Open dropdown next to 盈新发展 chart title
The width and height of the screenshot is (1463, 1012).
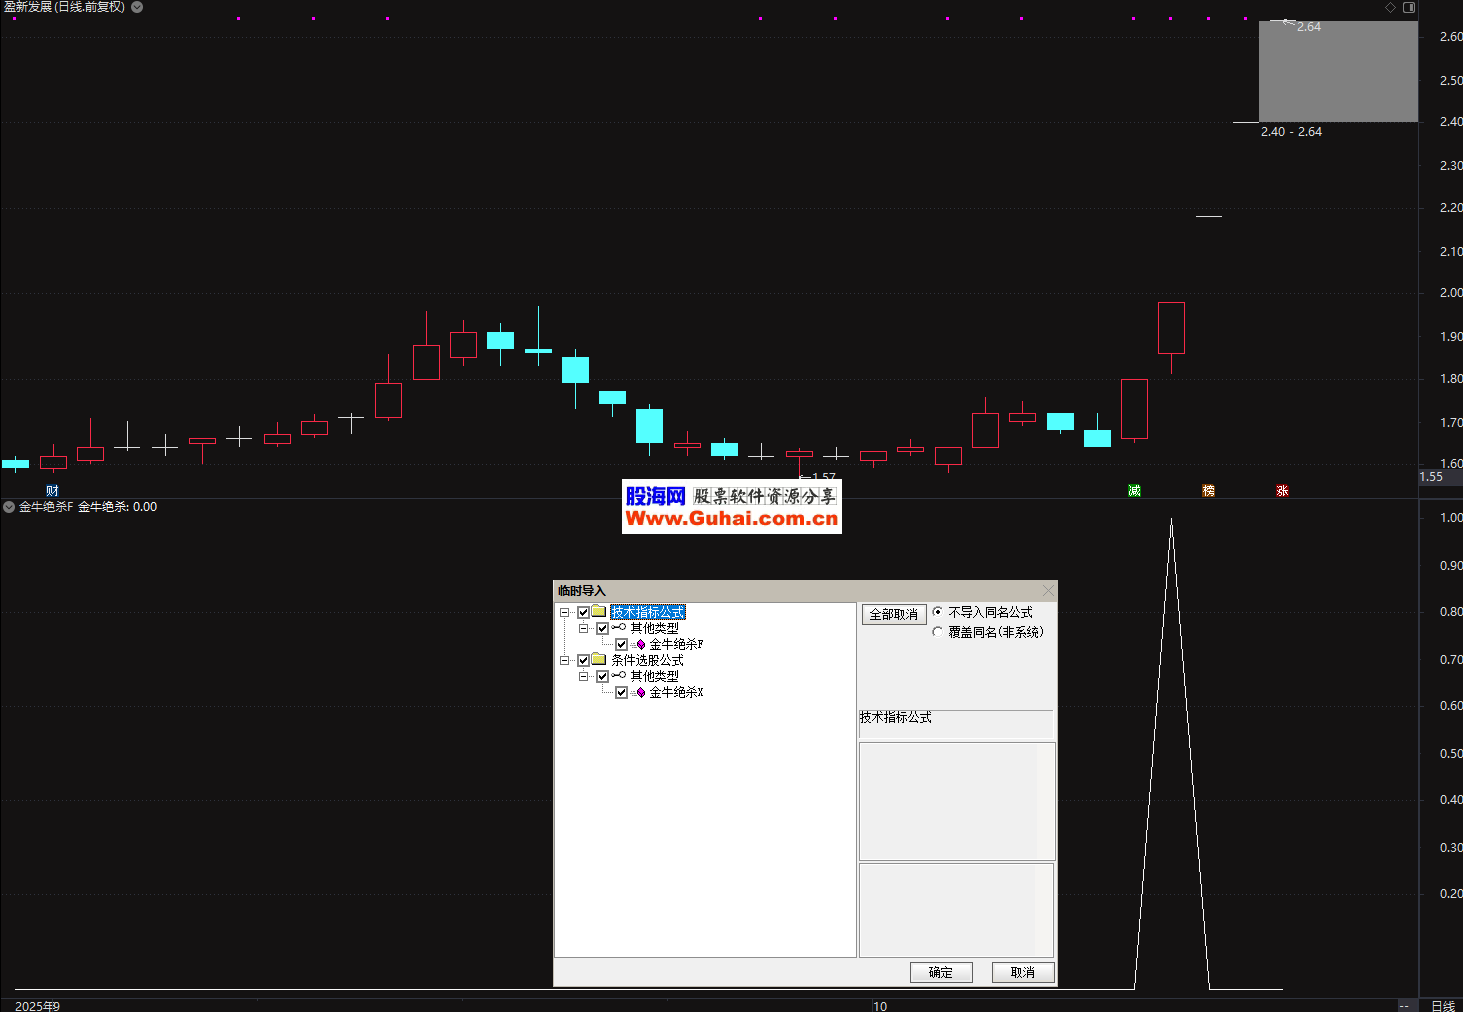137,7
